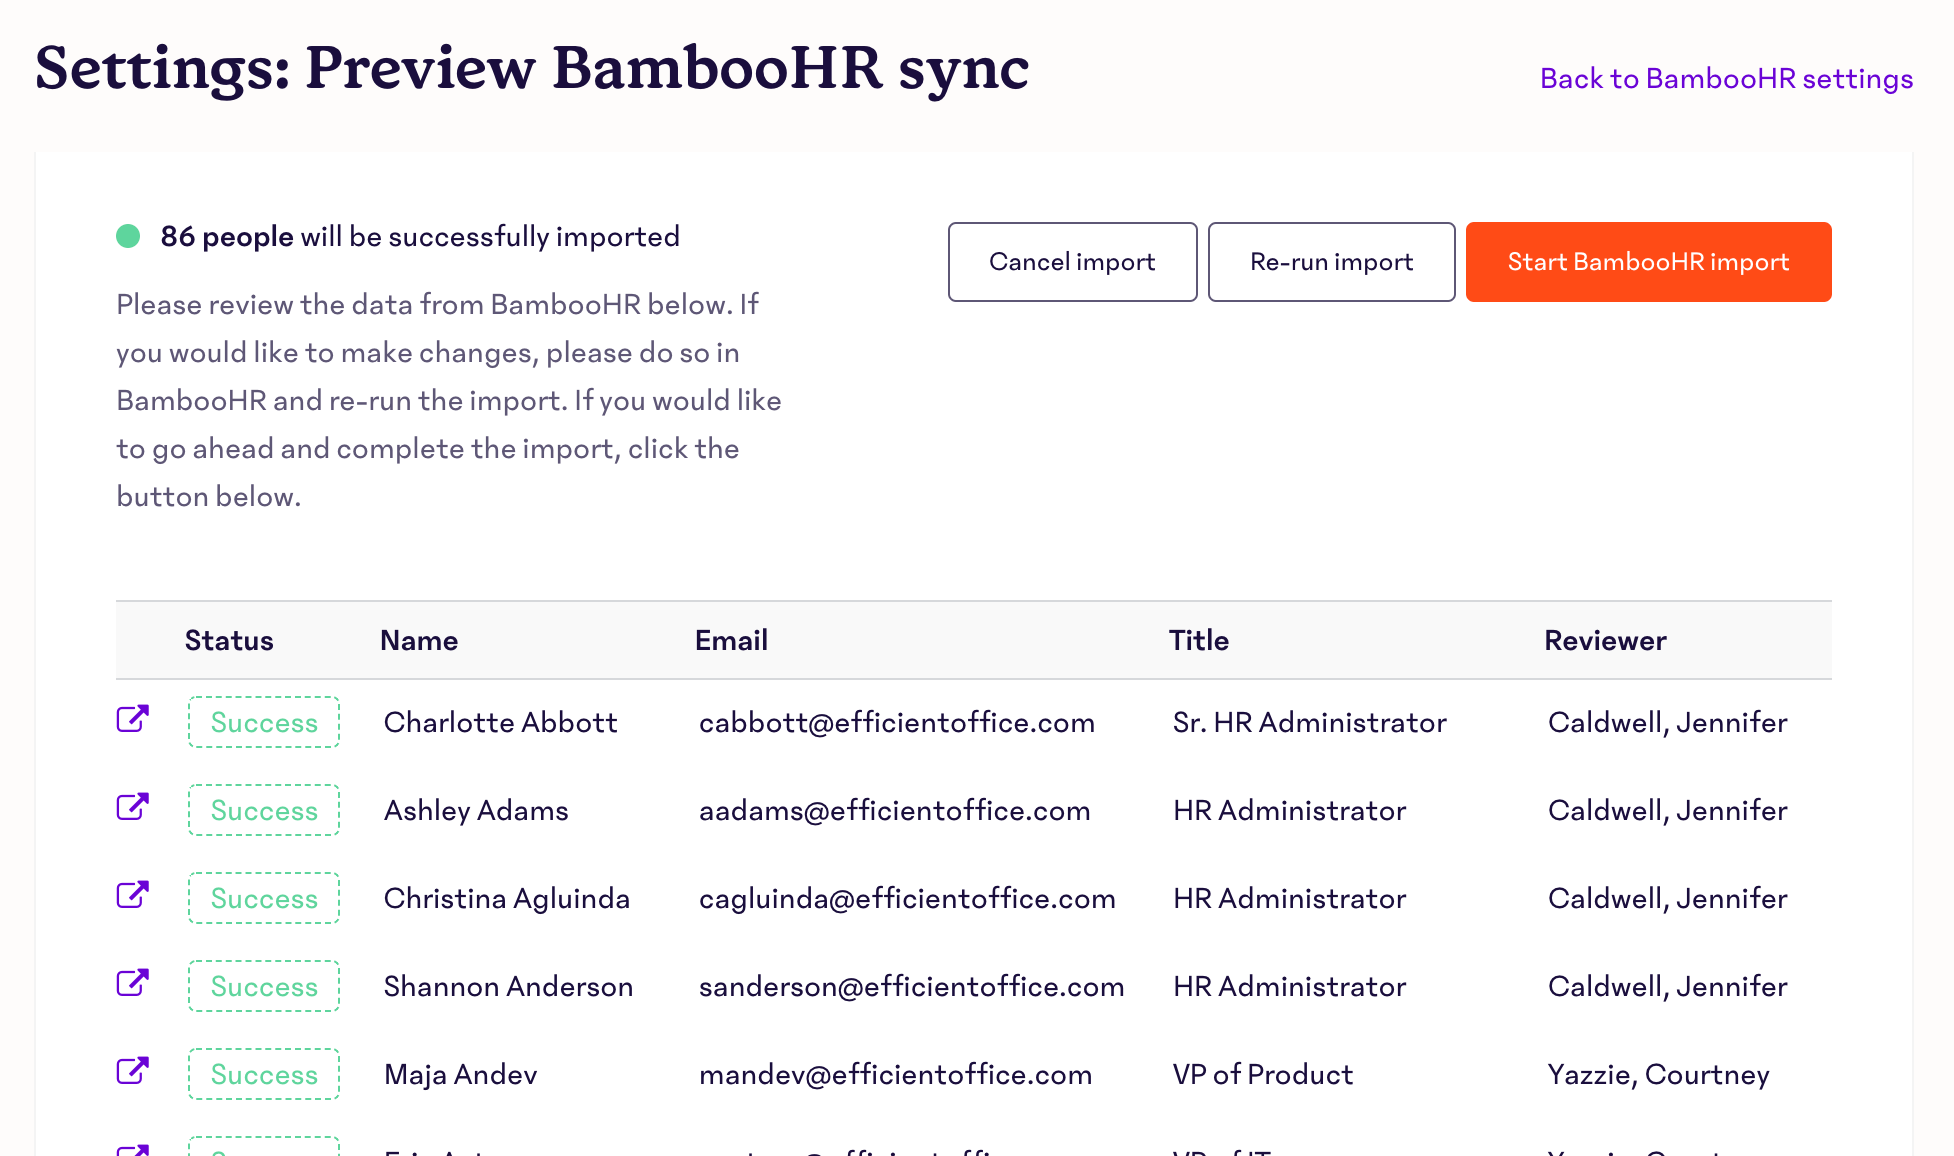The height and width of the screenshot is (1156, 1954).
Task: Click reviewer Yazzie, Courtney for Maja Andev
Action: click(x=1658, y=1074)
